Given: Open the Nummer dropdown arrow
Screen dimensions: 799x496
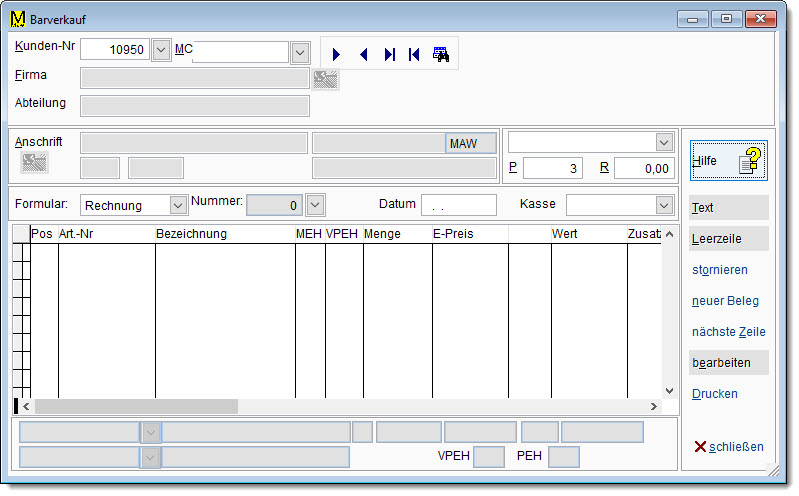Looking at the screenshot, I should coord(314,205).
